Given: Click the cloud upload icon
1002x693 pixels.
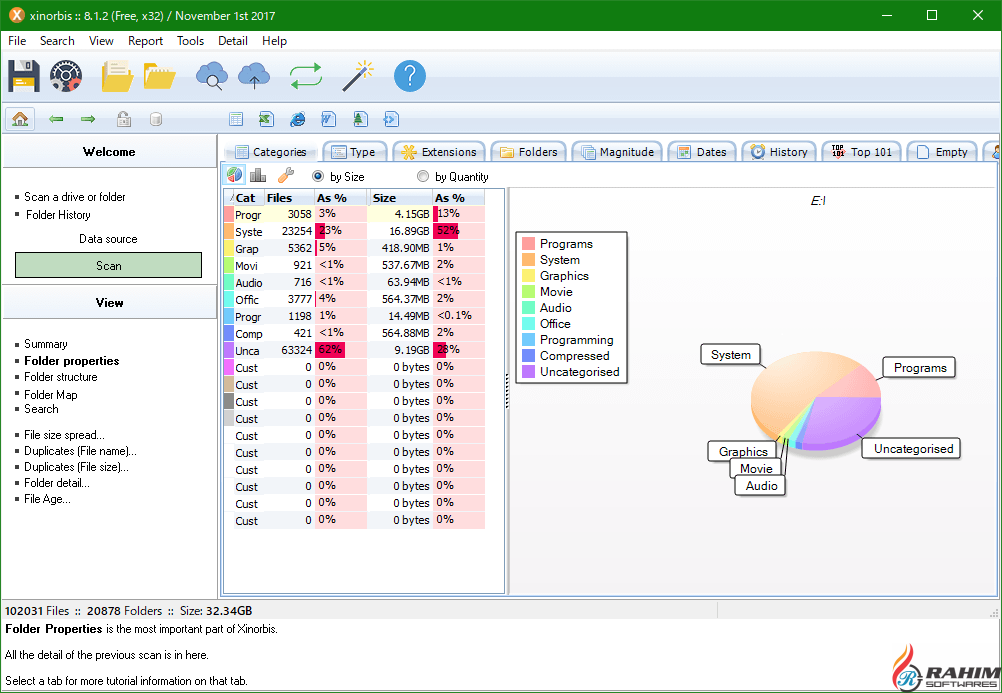Looking at the screenshot, I should [254, 76].
